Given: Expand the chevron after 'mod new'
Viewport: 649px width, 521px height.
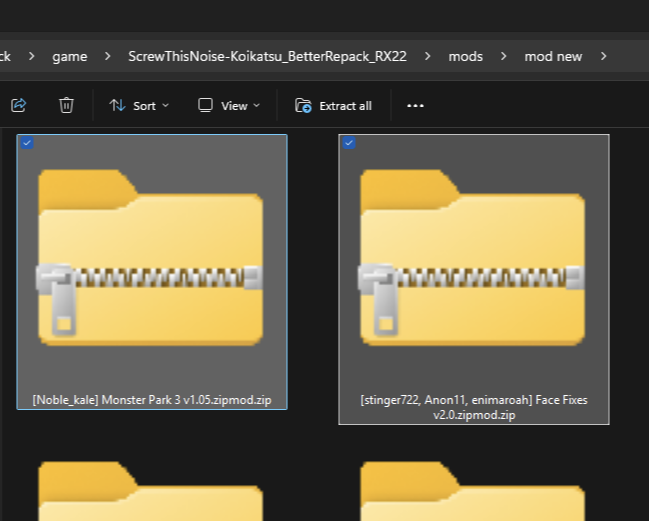Looking at the screenshot, I should point(603,56).
